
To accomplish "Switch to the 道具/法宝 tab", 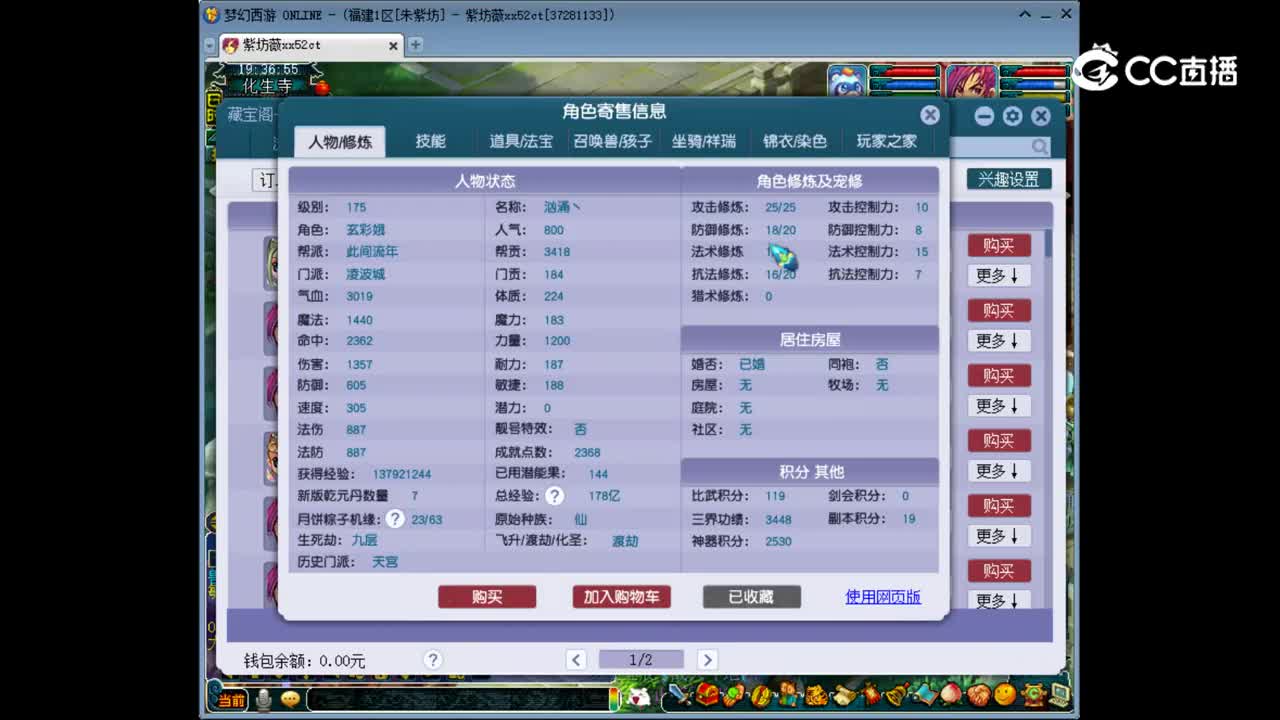I will coord(521,141).
